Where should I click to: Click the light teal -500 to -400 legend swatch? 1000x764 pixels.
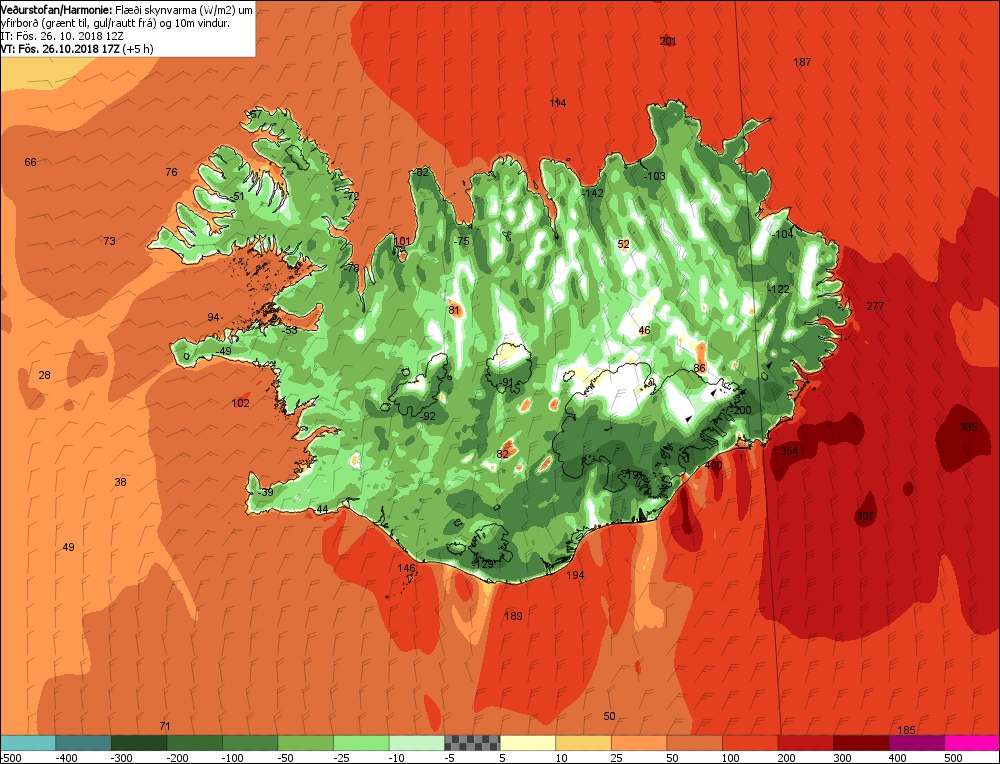pos(28,743)
